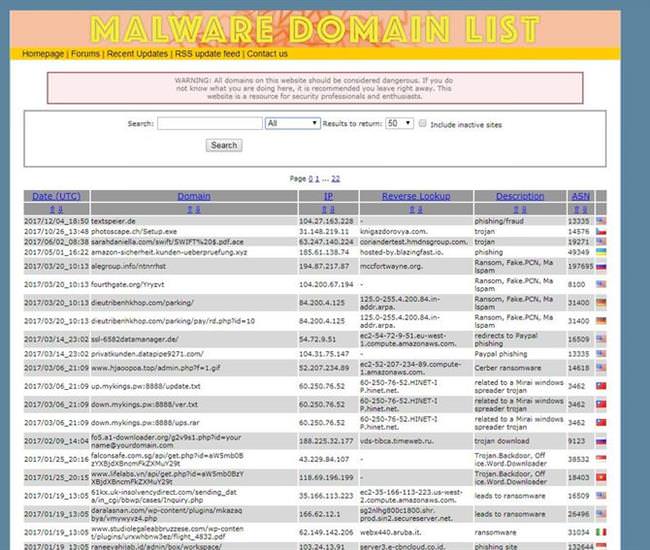Click the Russian flag in alegroup.info row
Image resolution: width=650 pixels, height=550 pixels.
(x=601, y=267)
